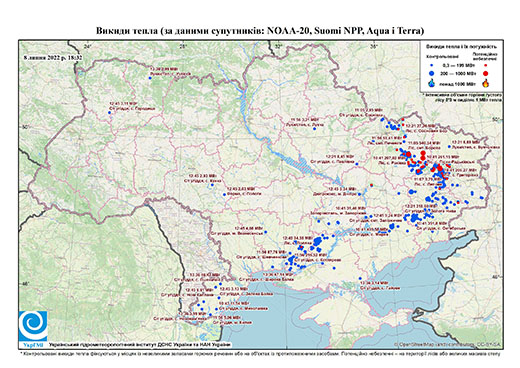Screen dimensions: 520x368
Task: Click the blue marker near top-left label at 28°
Action: click(x=150, y=78)
